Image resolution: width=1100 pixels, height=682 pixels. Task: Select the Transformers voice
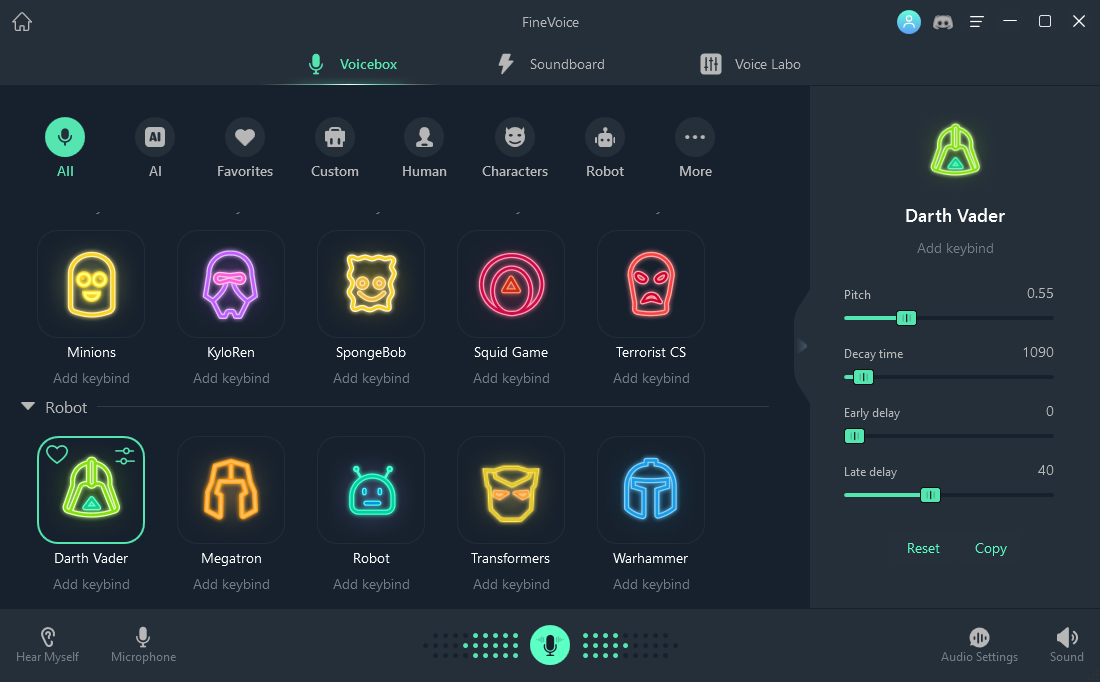(x=511, y=490)
